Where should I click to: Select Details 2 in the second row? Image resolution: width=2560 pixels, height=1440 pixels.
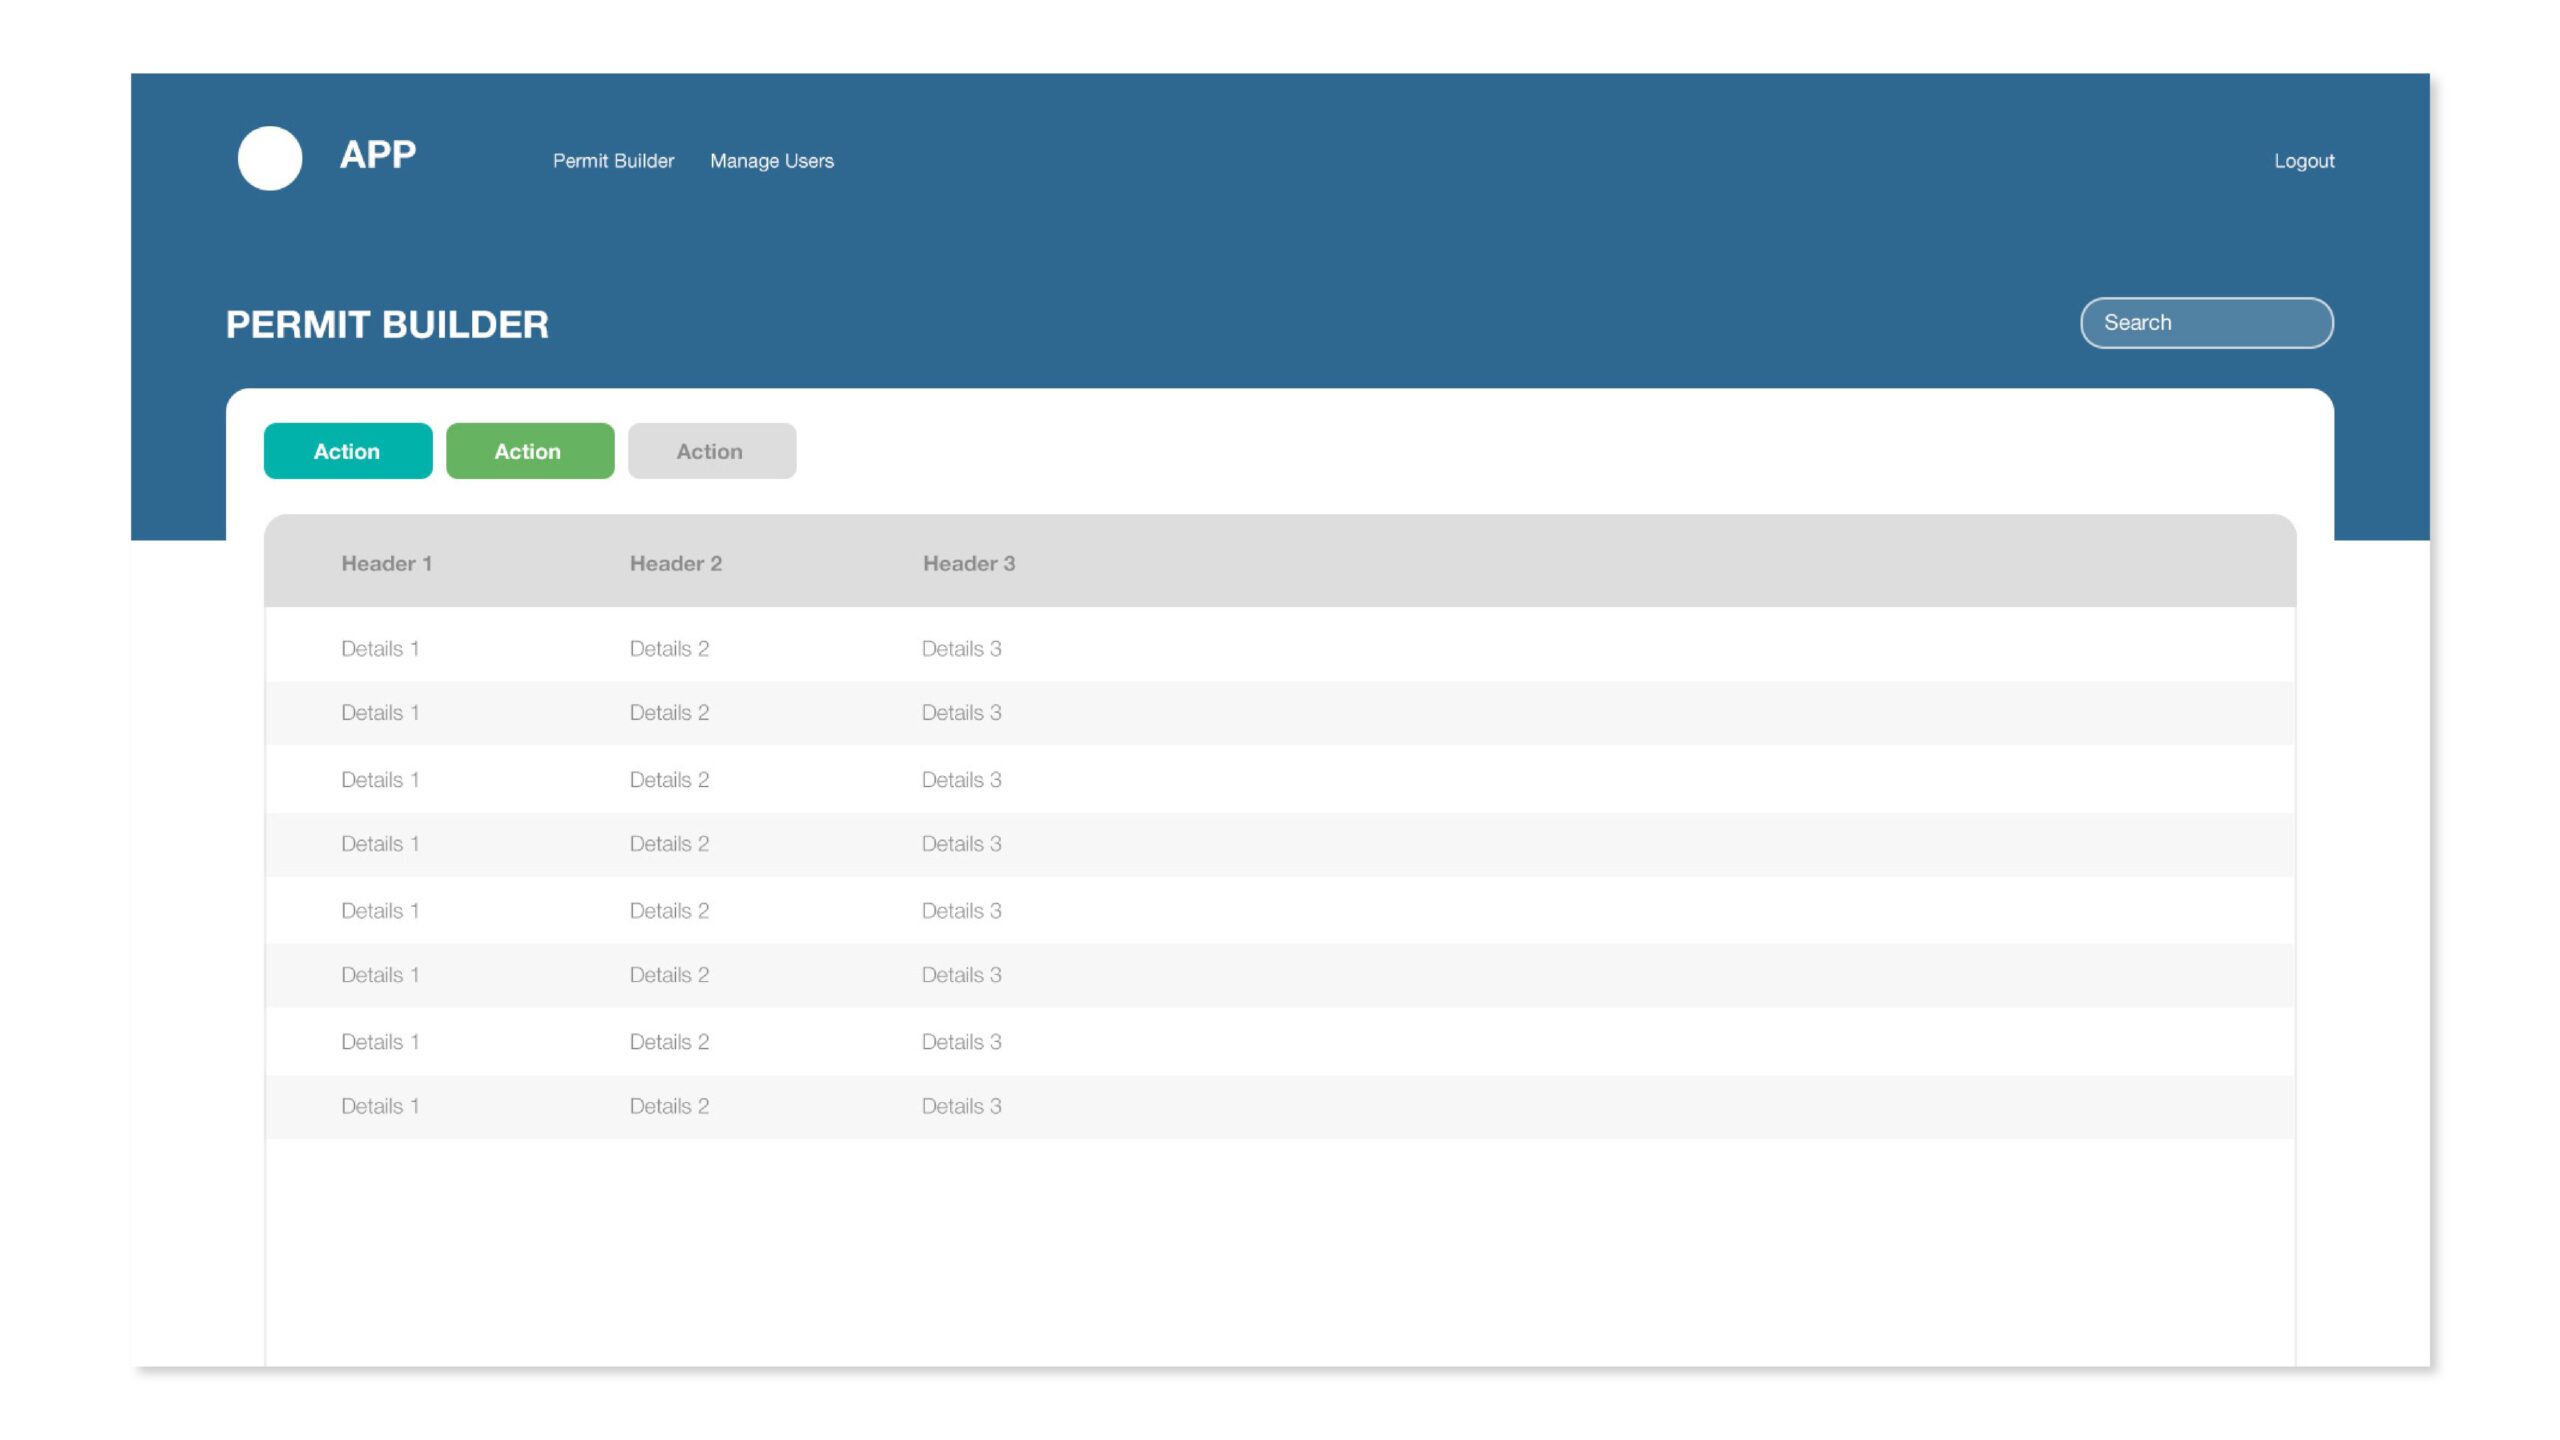(x=668, y=713)
